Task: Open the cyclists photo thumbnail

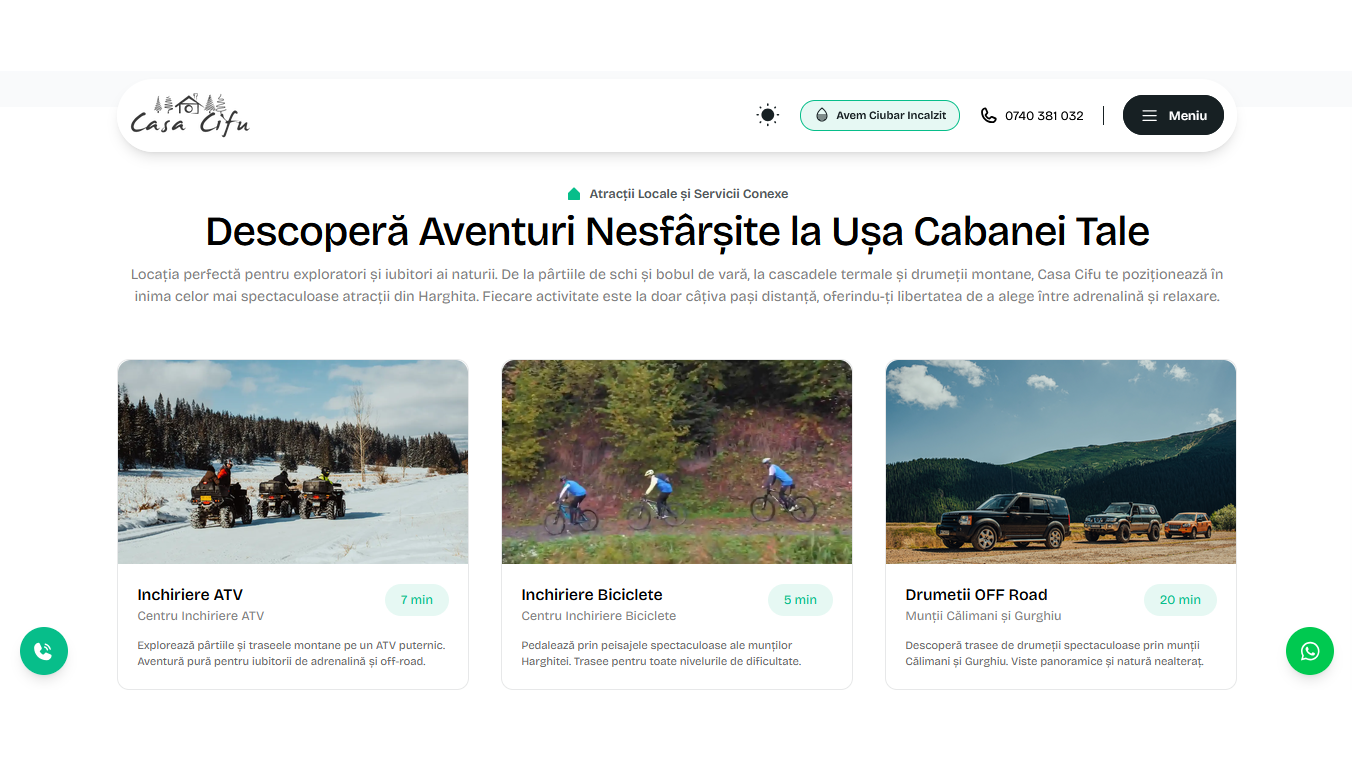Action: click(677, 462)
